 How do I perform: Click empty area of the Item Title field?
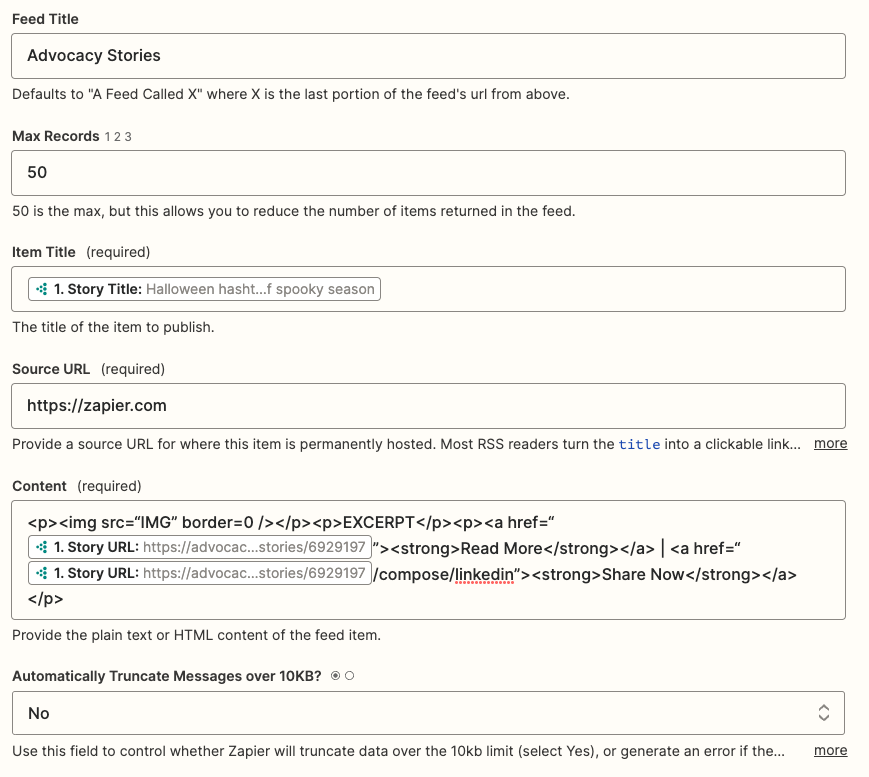coord(610,289)
